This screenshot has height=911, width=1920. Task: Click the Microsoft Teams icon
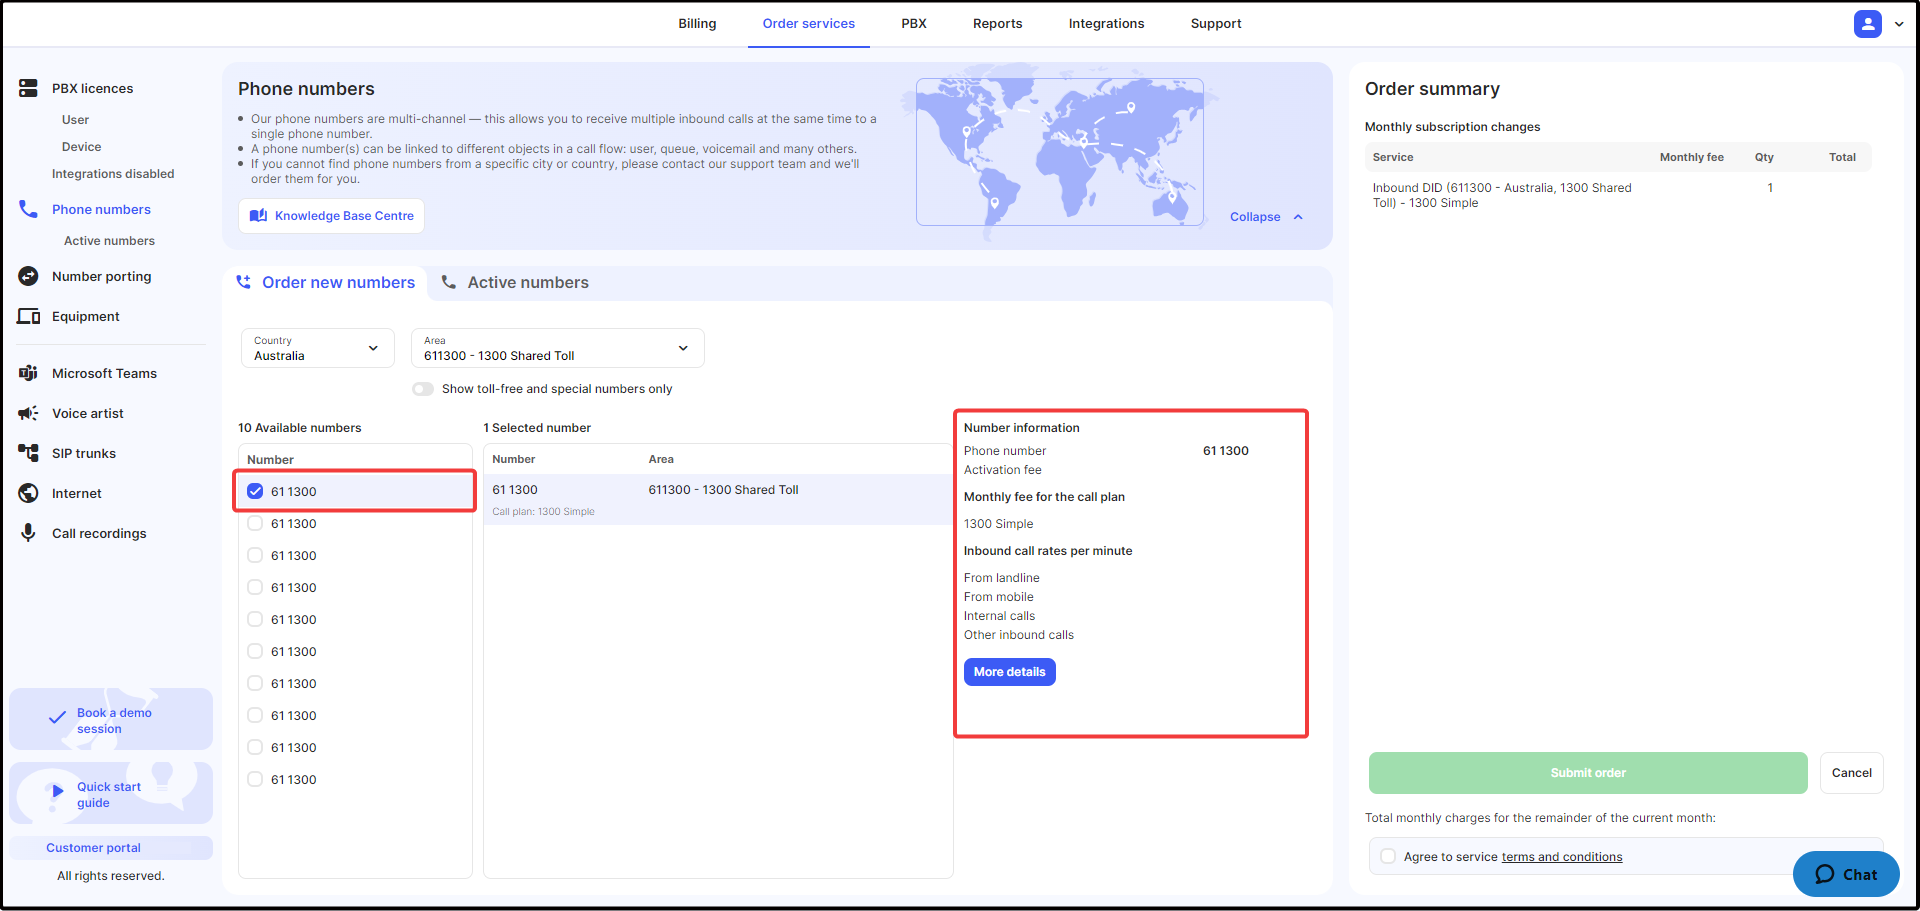[28, 373]
